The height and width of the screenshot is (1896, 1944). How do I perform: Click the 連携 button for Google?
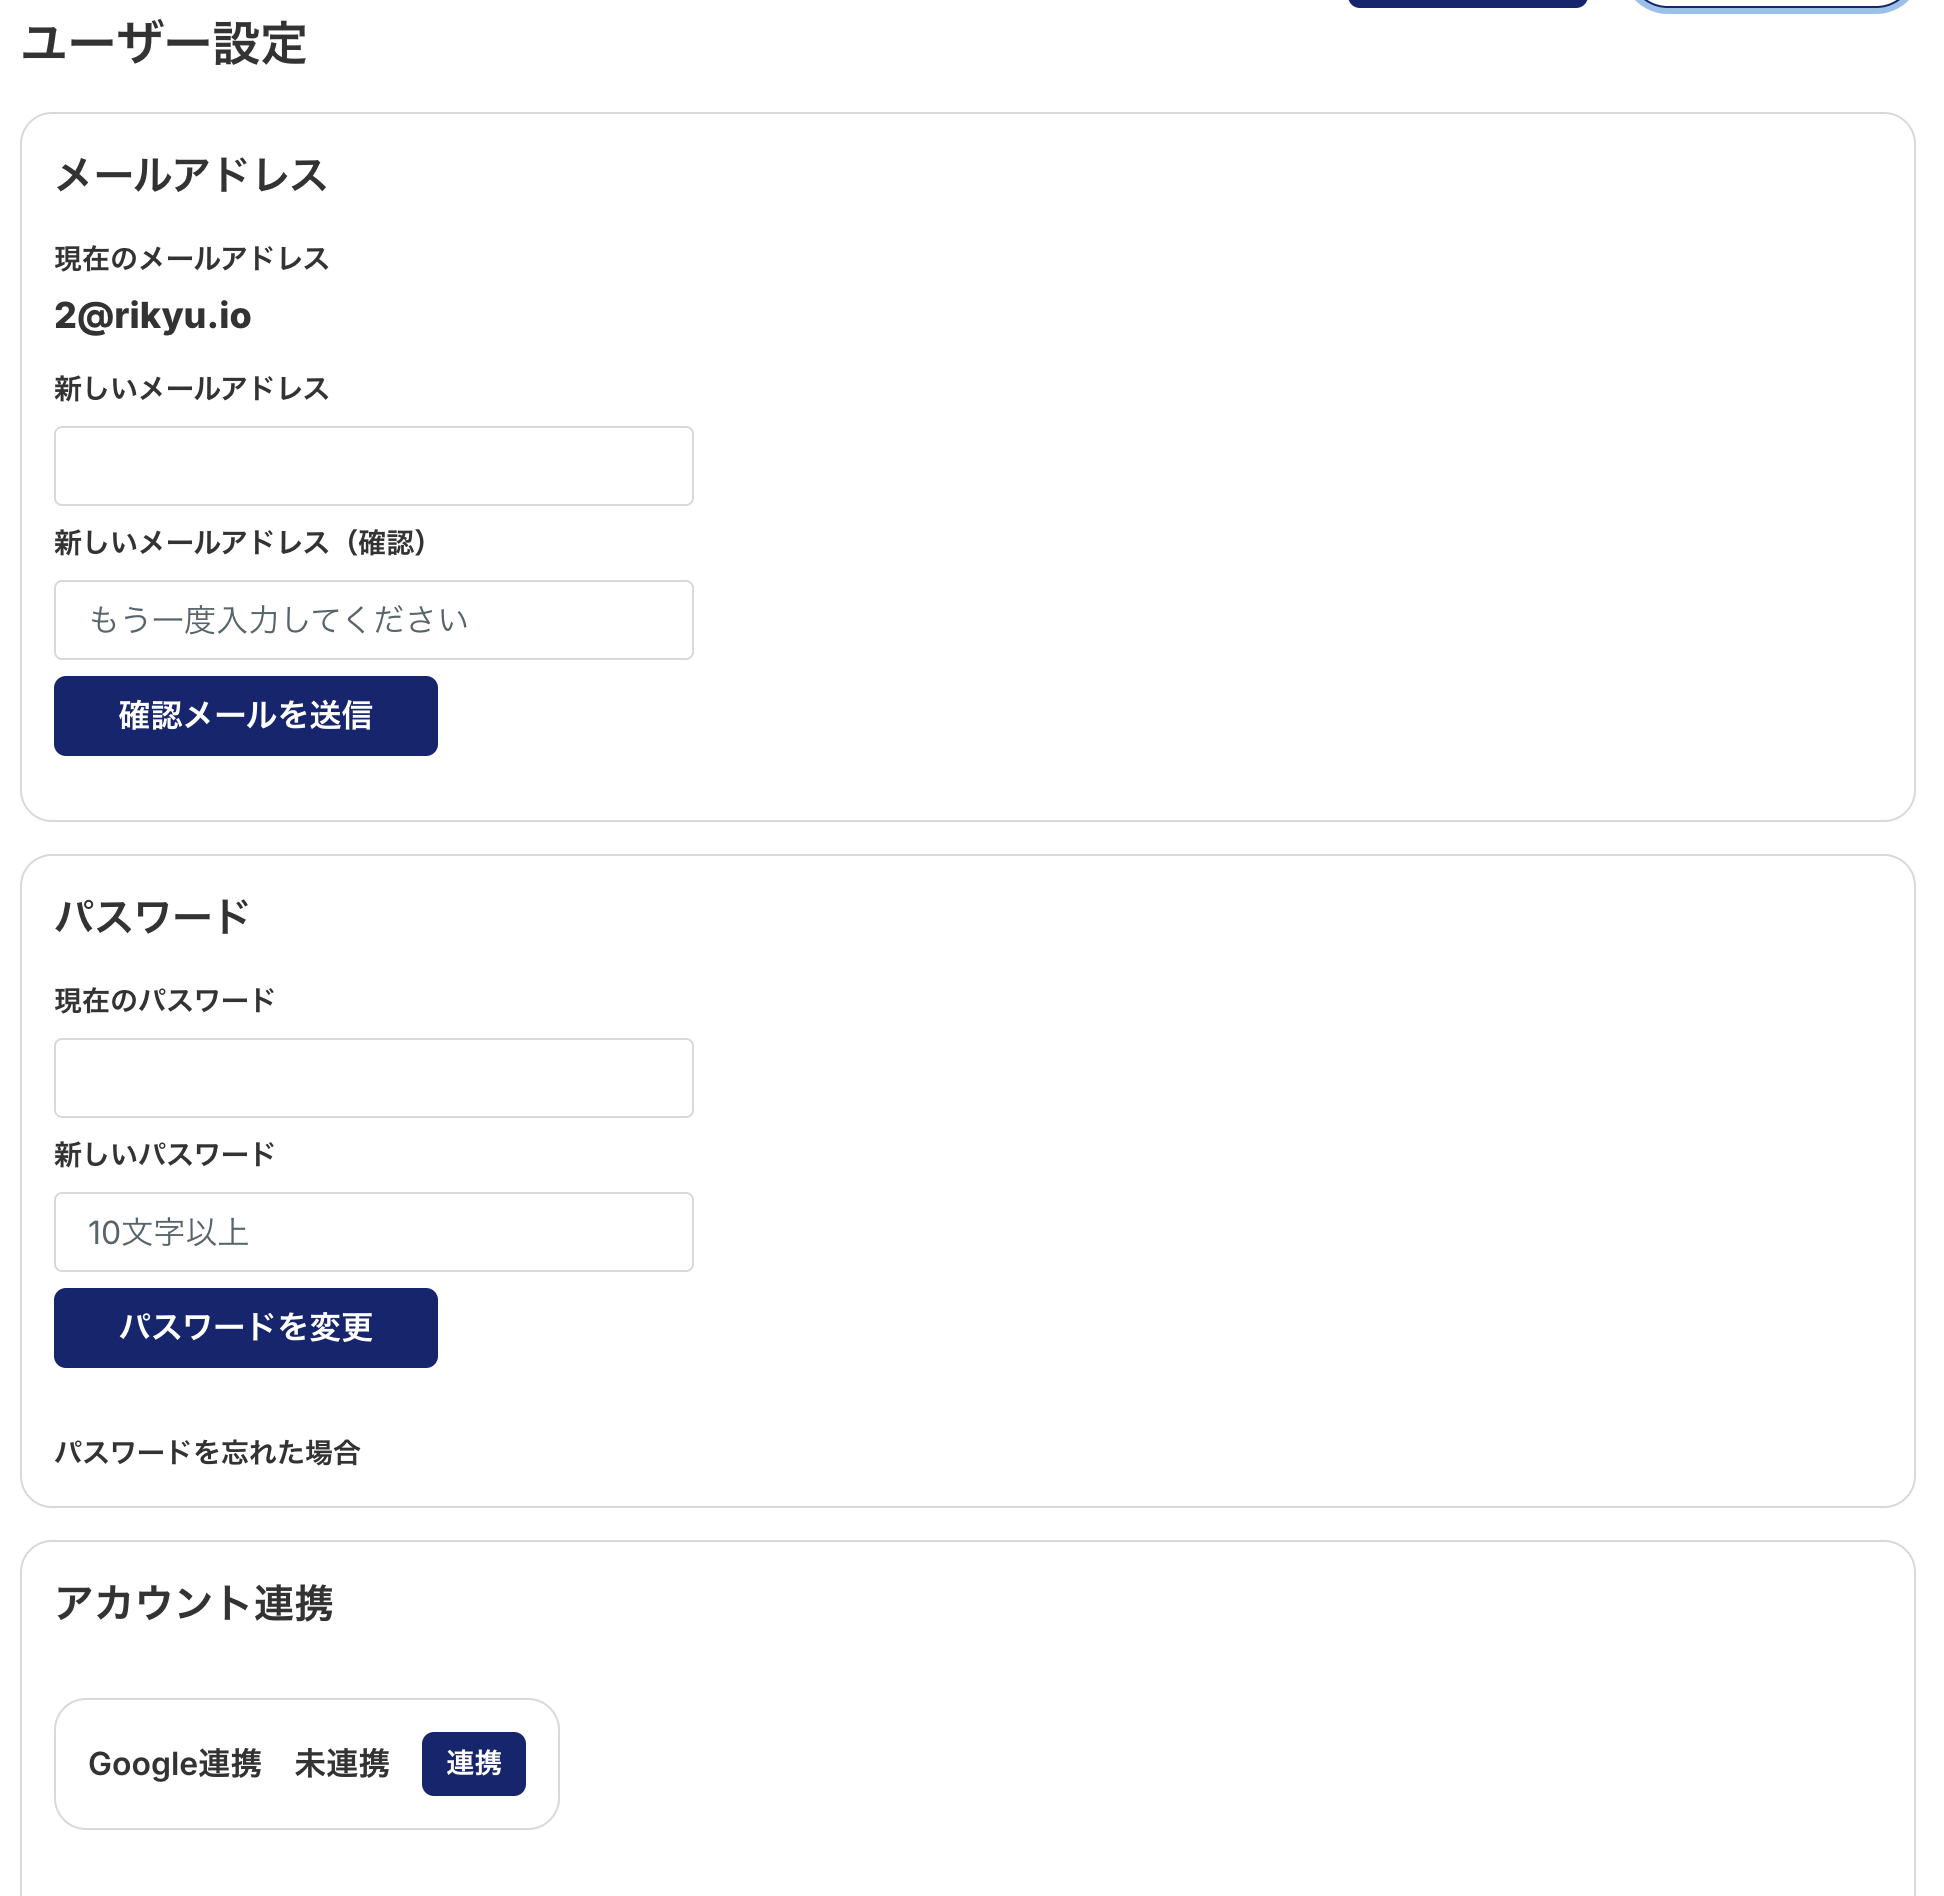tap(473, 1763)
